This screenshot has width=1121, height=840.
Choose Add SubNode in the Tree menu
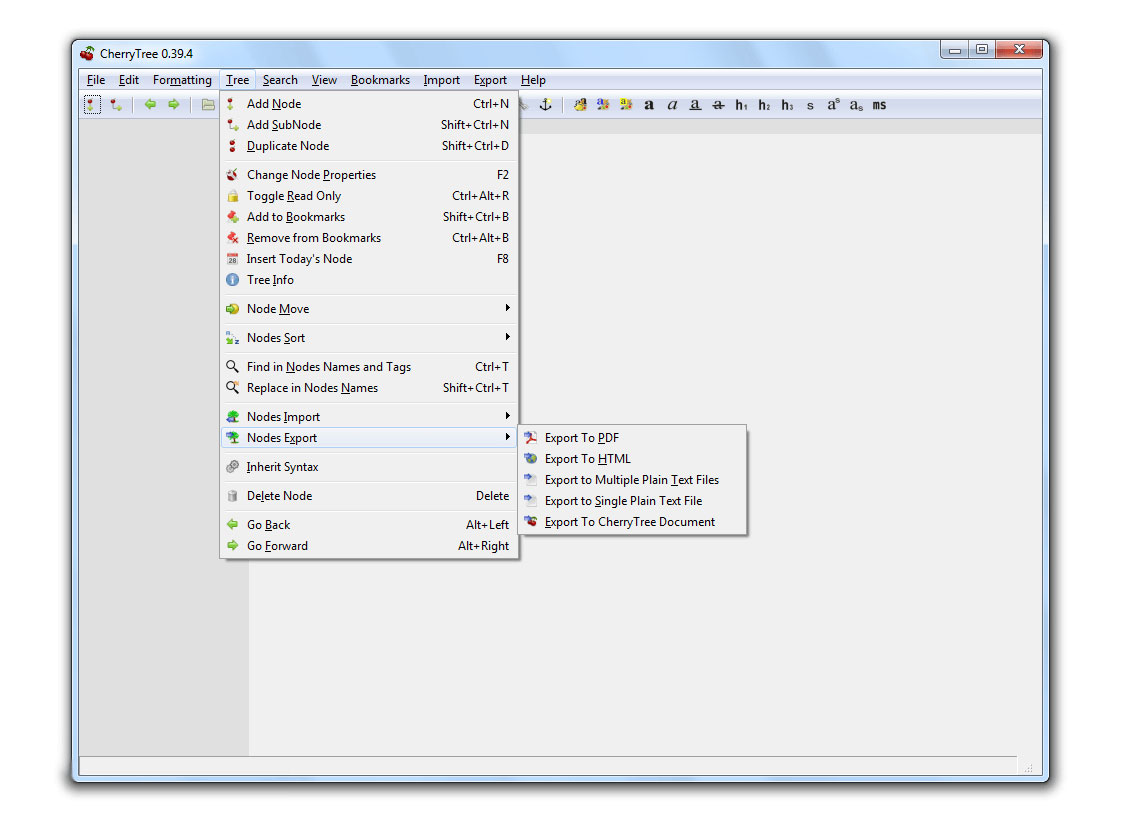pyautogui.click(x=369, y=124)
